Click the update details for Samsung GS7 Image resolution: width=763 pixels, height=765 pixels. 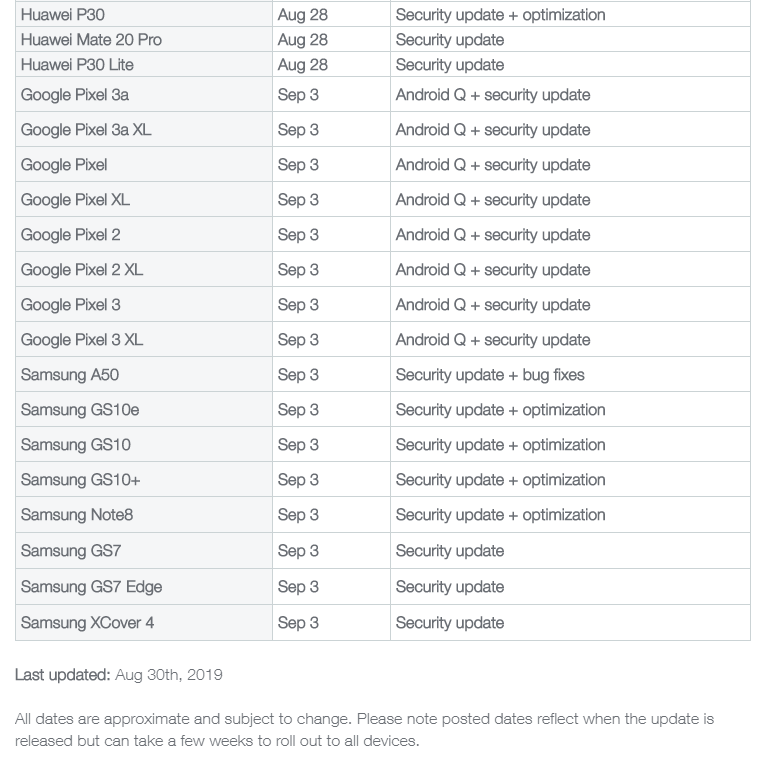coord(450,551)
